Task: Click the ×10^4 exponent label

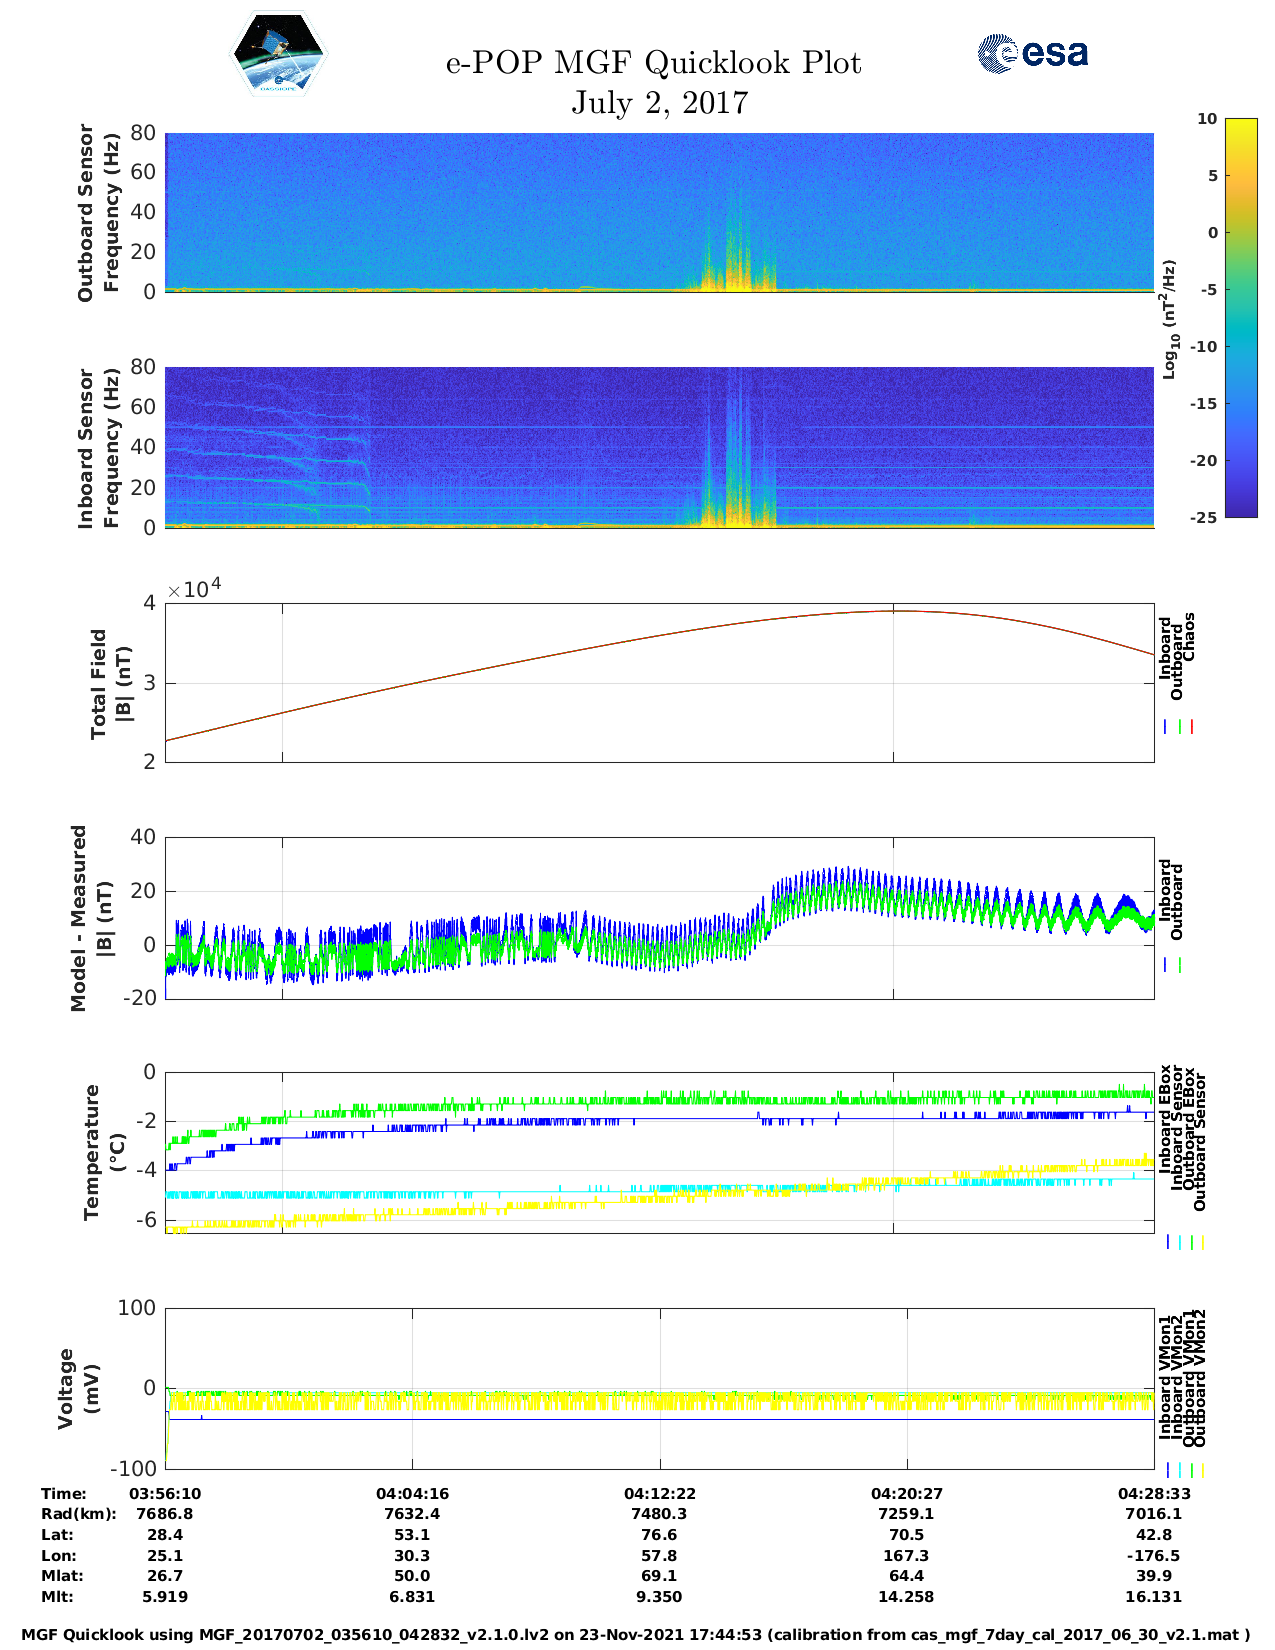Action: pos(194,588)
